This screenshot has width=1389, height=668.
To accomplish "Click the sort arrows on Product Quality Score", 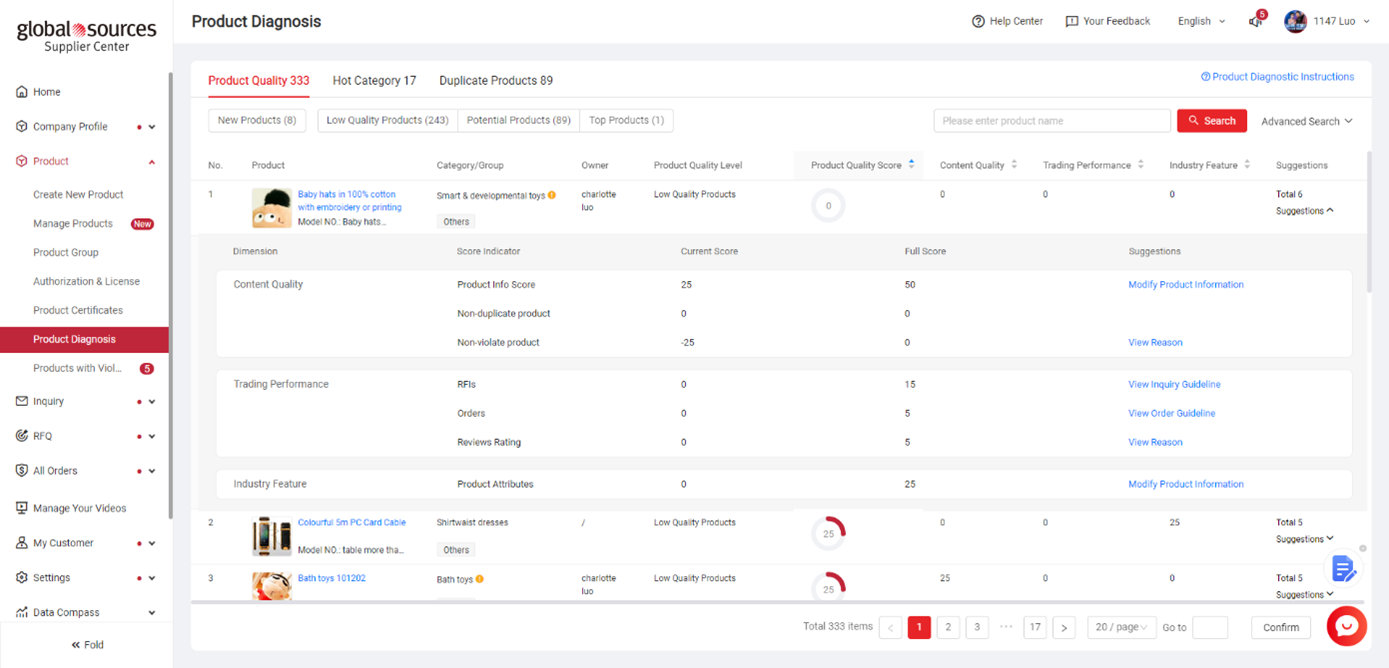I will (x=911, y=165).
